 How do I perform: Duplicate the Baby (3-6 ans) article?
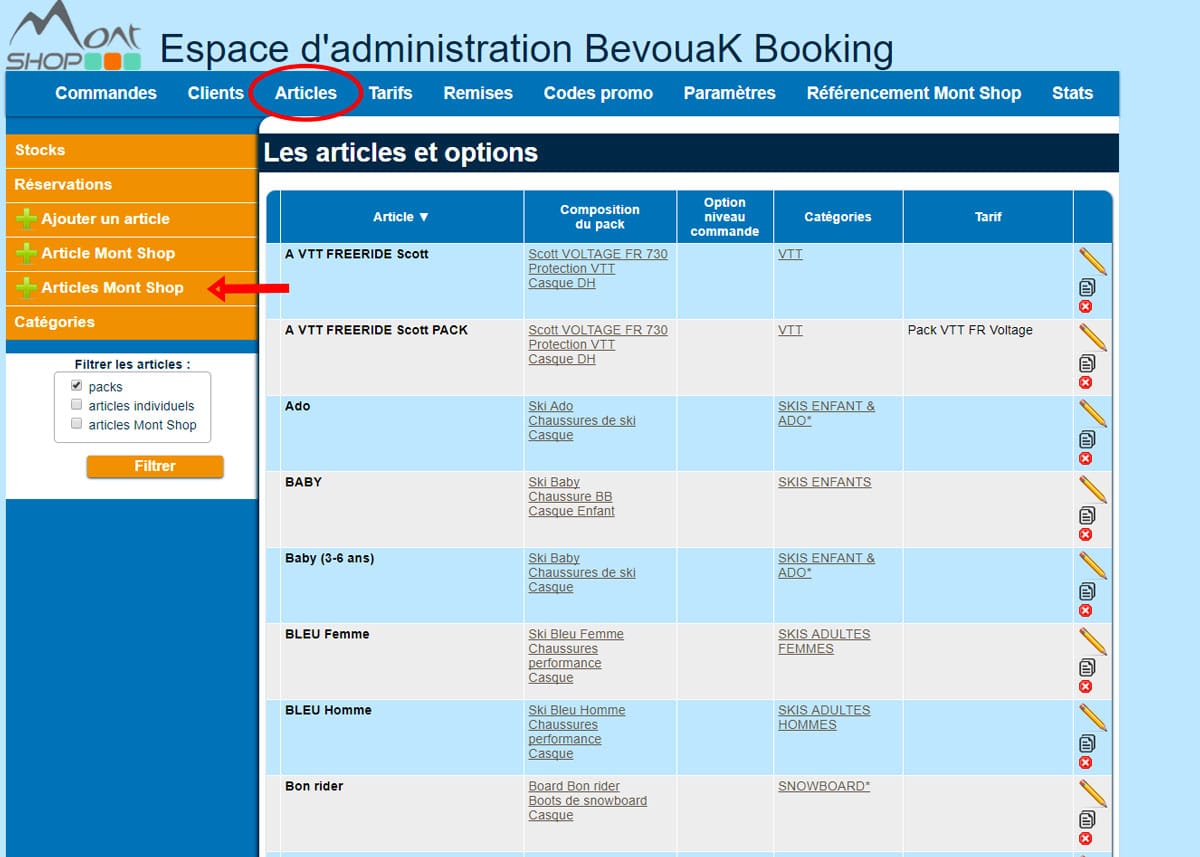[1087, 591]
